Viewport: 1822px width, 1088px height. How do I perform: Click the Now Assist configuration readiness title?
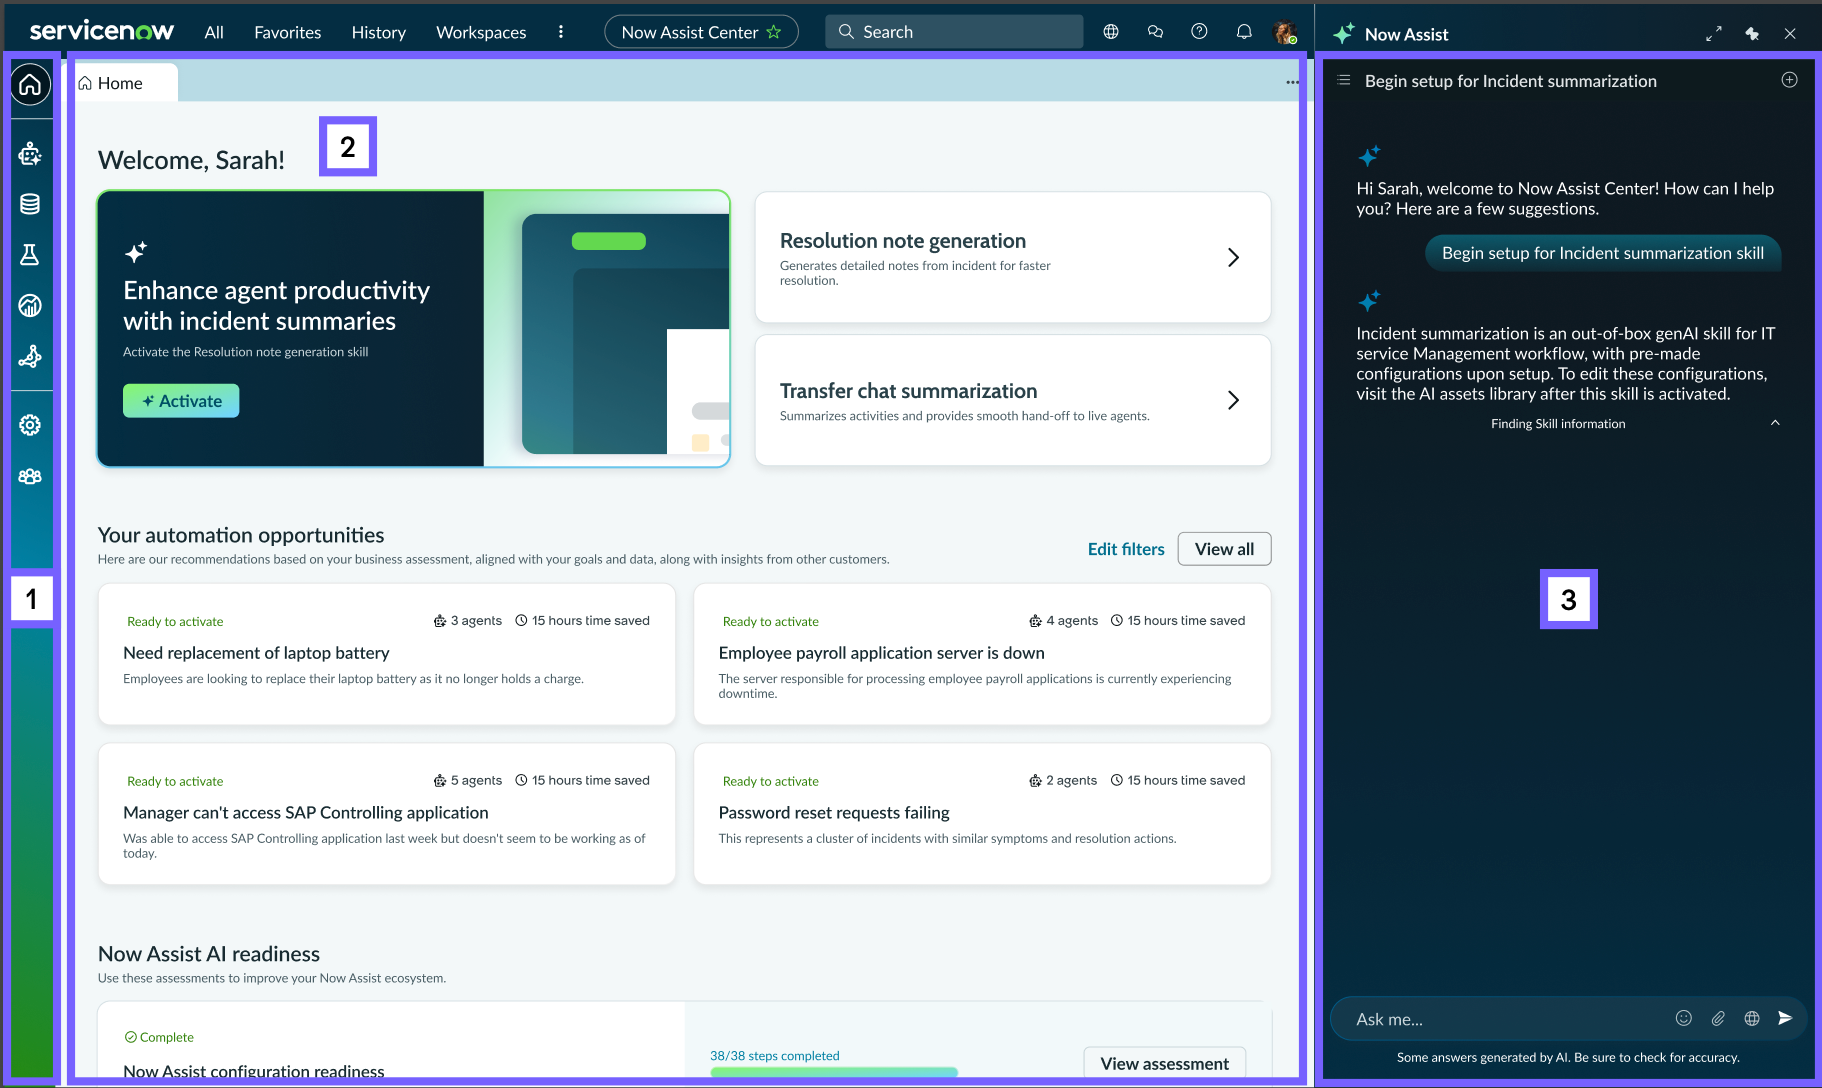(x=254, y=1071)
